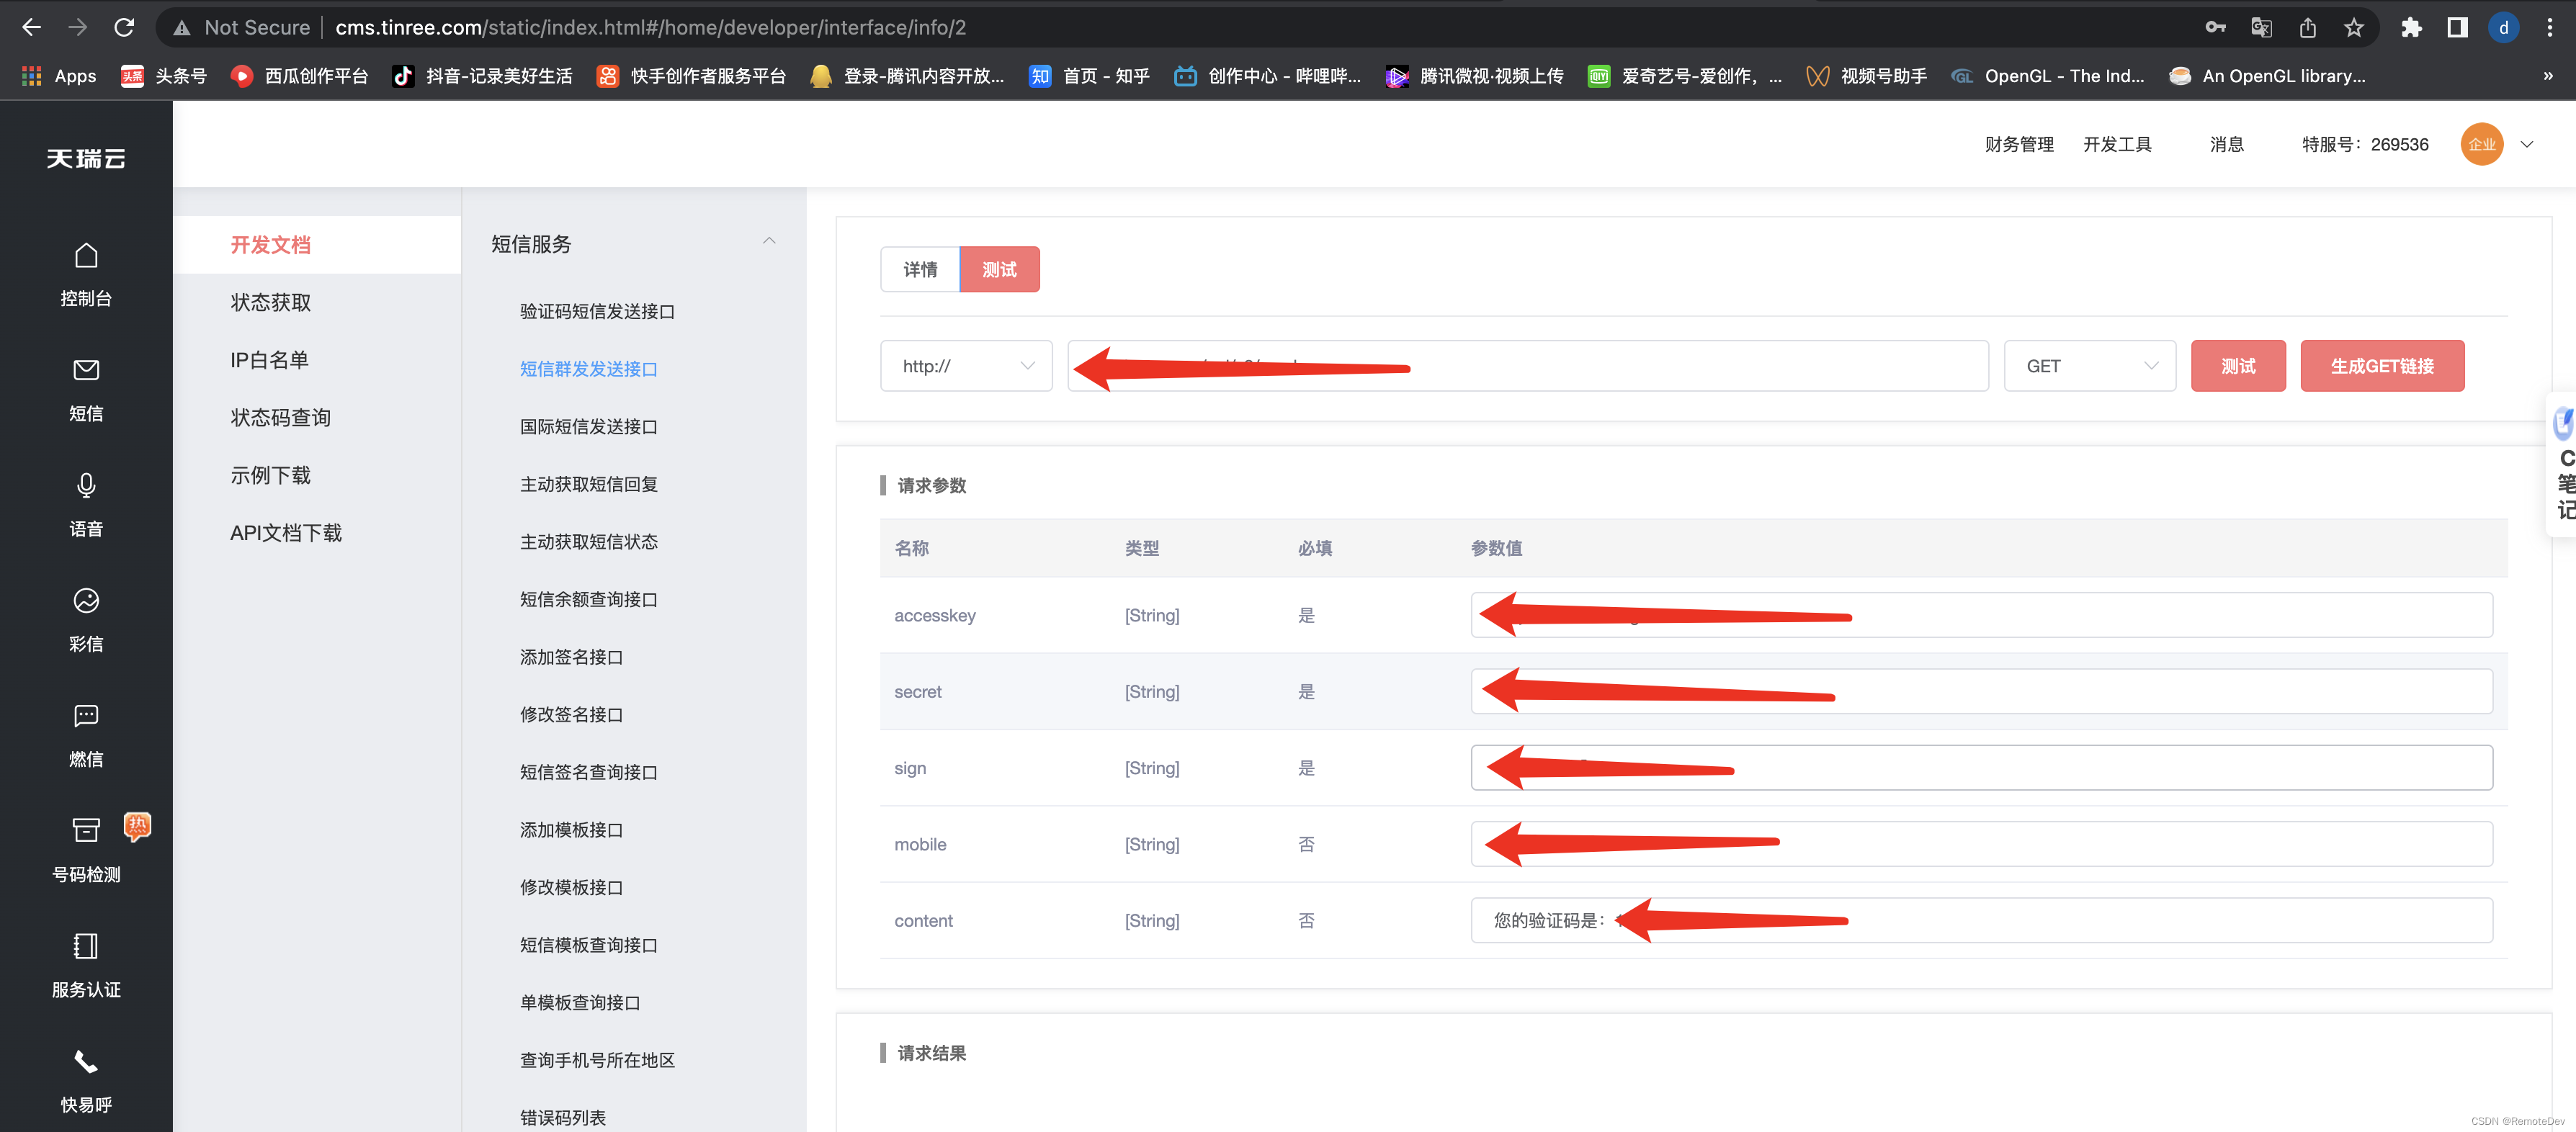Select API文档下载 in the developer menu
The image size is (2576, 1132).
286,533
